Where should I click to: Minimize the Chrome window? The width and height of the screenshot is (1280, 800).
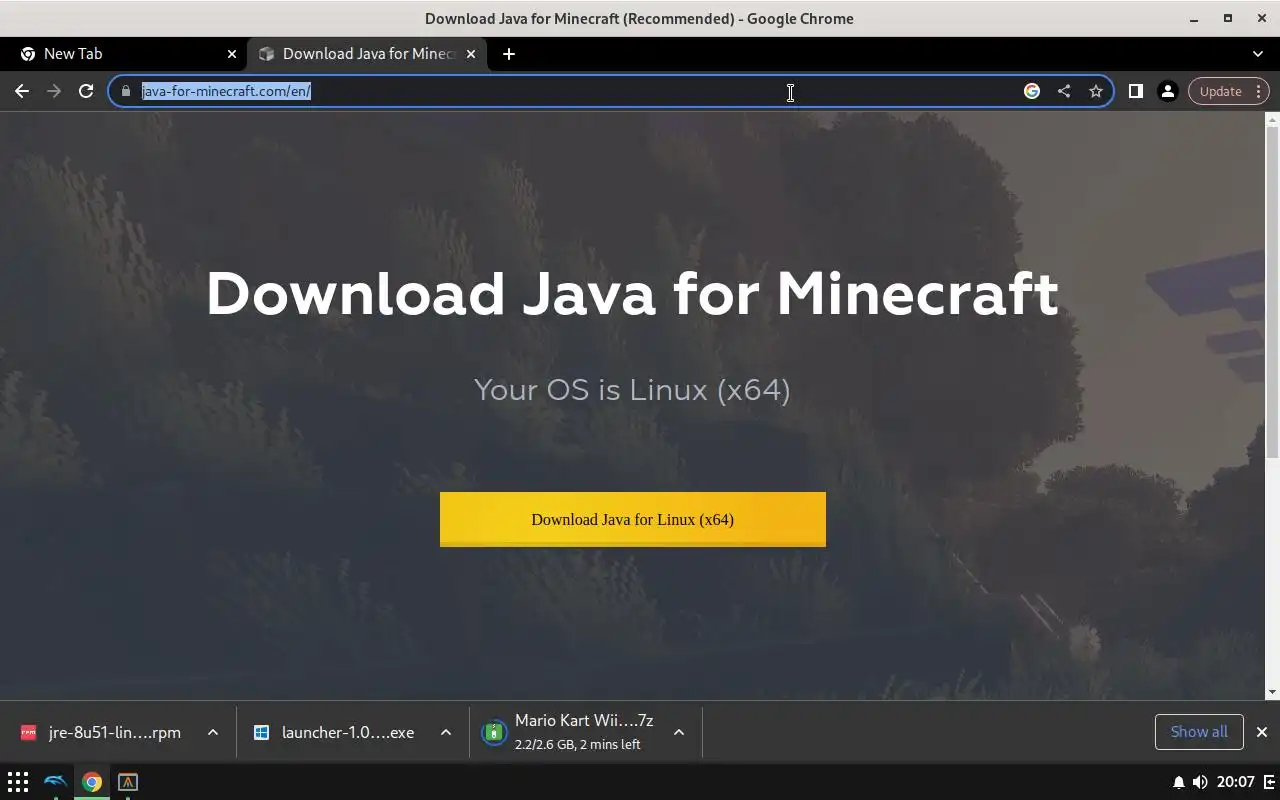click(x=1195, y=18)
